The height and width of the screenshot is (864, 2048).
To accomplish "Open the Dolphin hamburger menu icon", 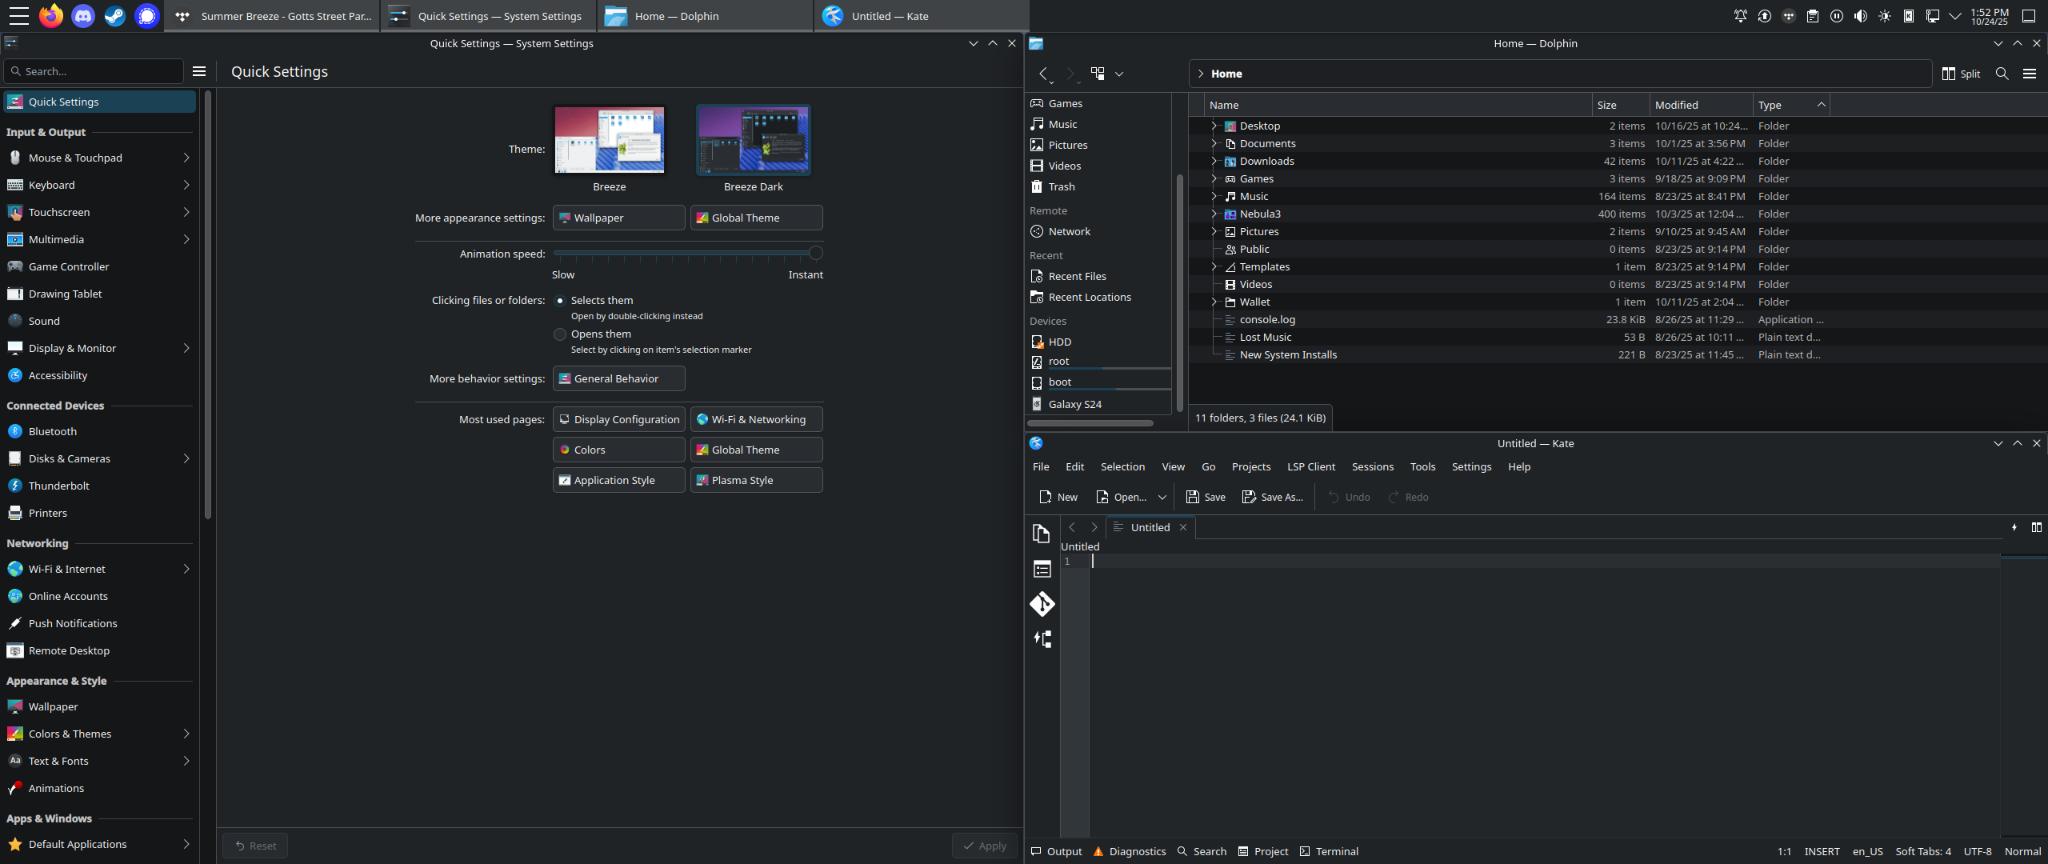I will point(2029,74).
